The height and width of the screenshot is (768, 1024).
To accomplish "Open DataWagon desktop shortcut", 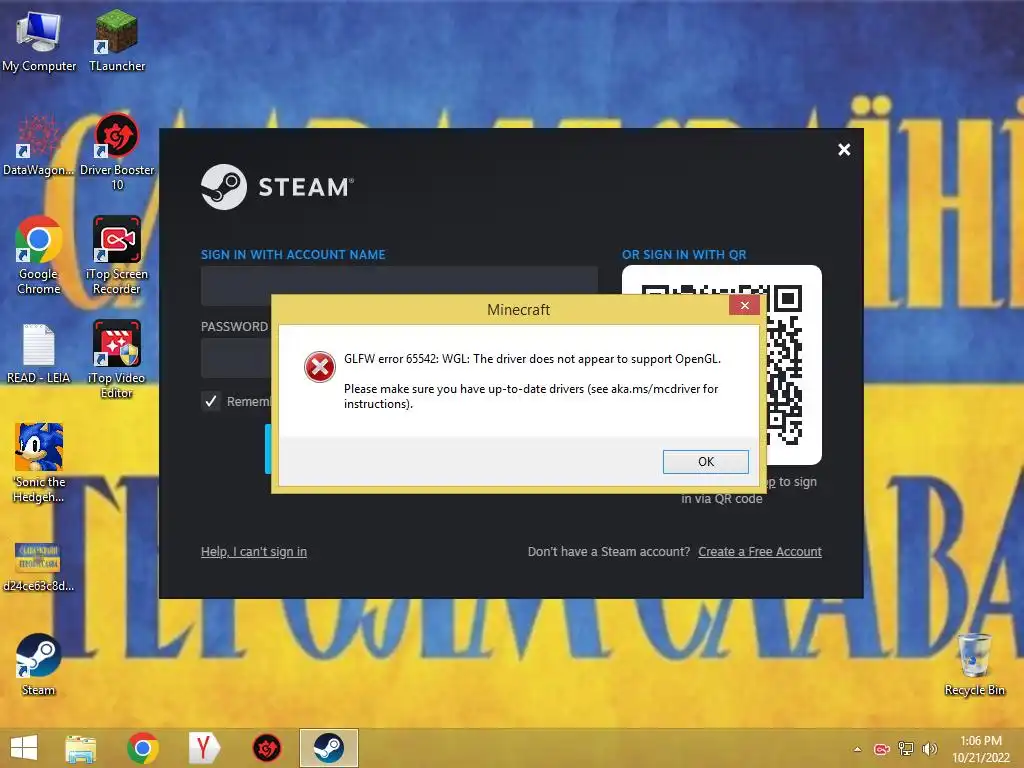I will (x=39, y=145).
